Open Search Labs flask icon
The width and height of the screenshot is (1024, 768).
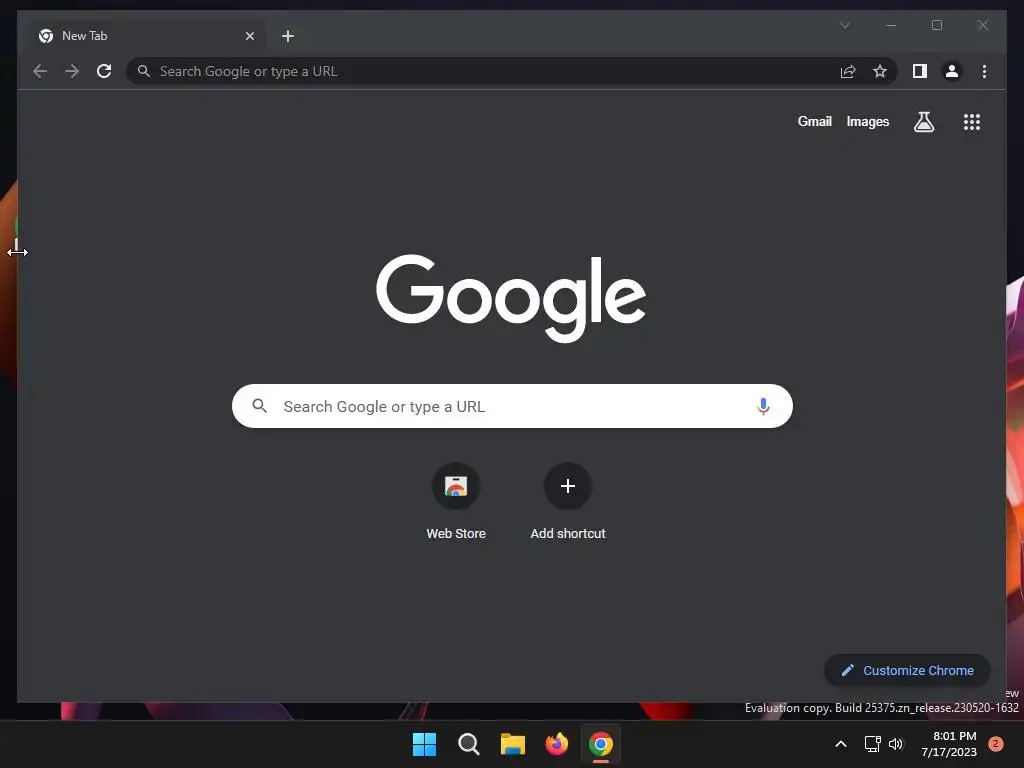[x=923, y=121]
